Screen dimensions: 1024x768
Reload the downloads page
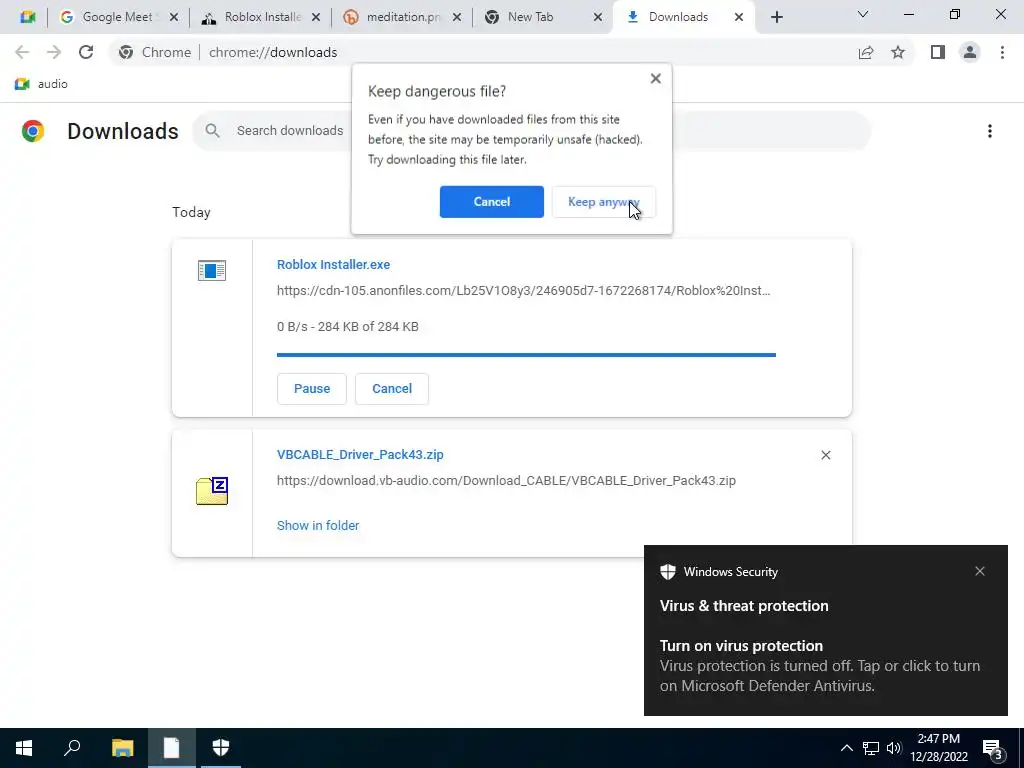tap(86, 52)
